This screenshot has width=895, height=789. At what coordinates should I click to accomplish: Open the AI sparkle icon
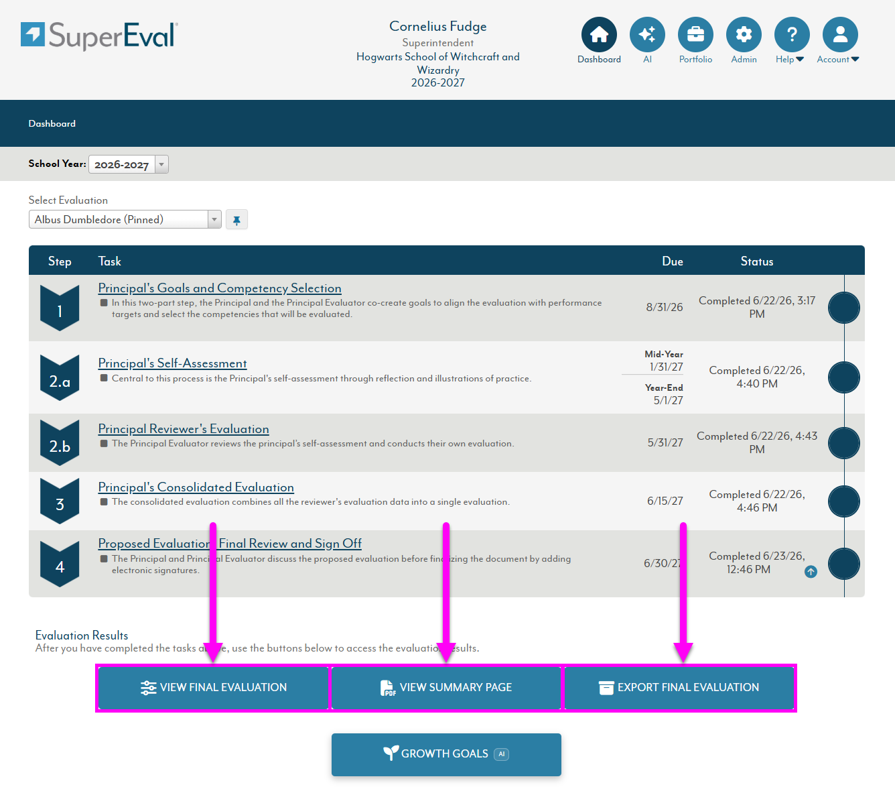click(647, 34)
